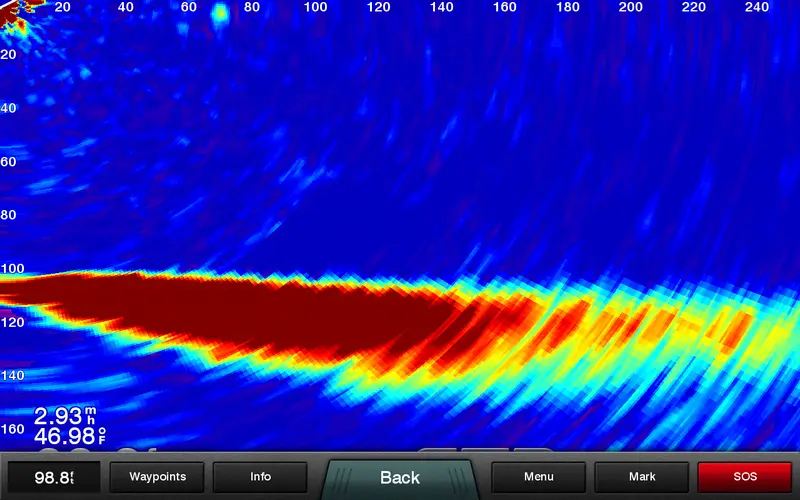
Task: Click the 200 mark on the top range scale
Action: [630, 7]
